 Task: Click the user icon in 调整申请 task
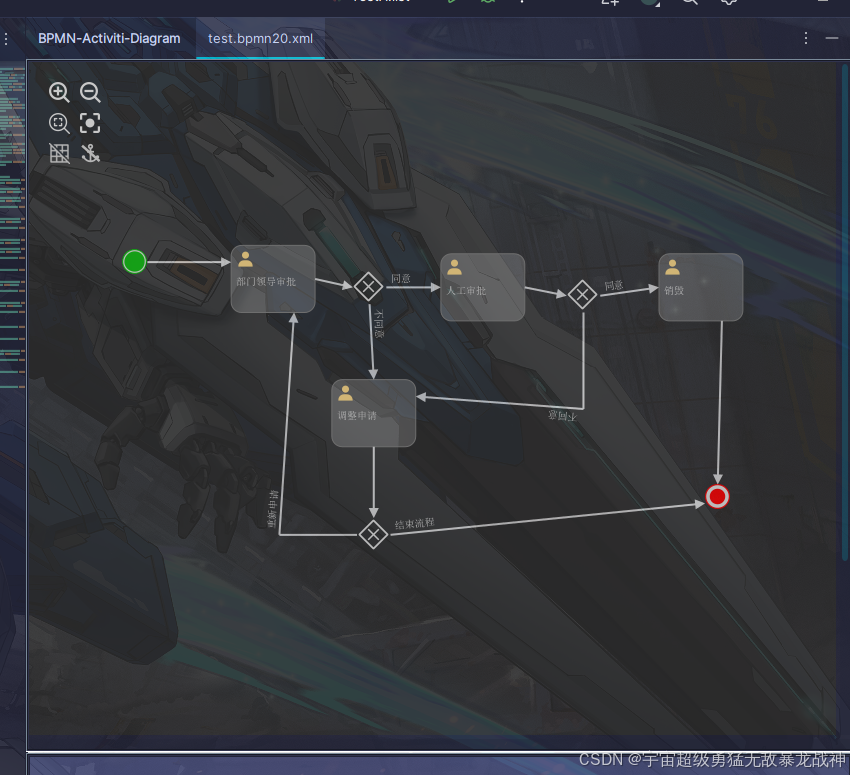[x=345, y=393]
